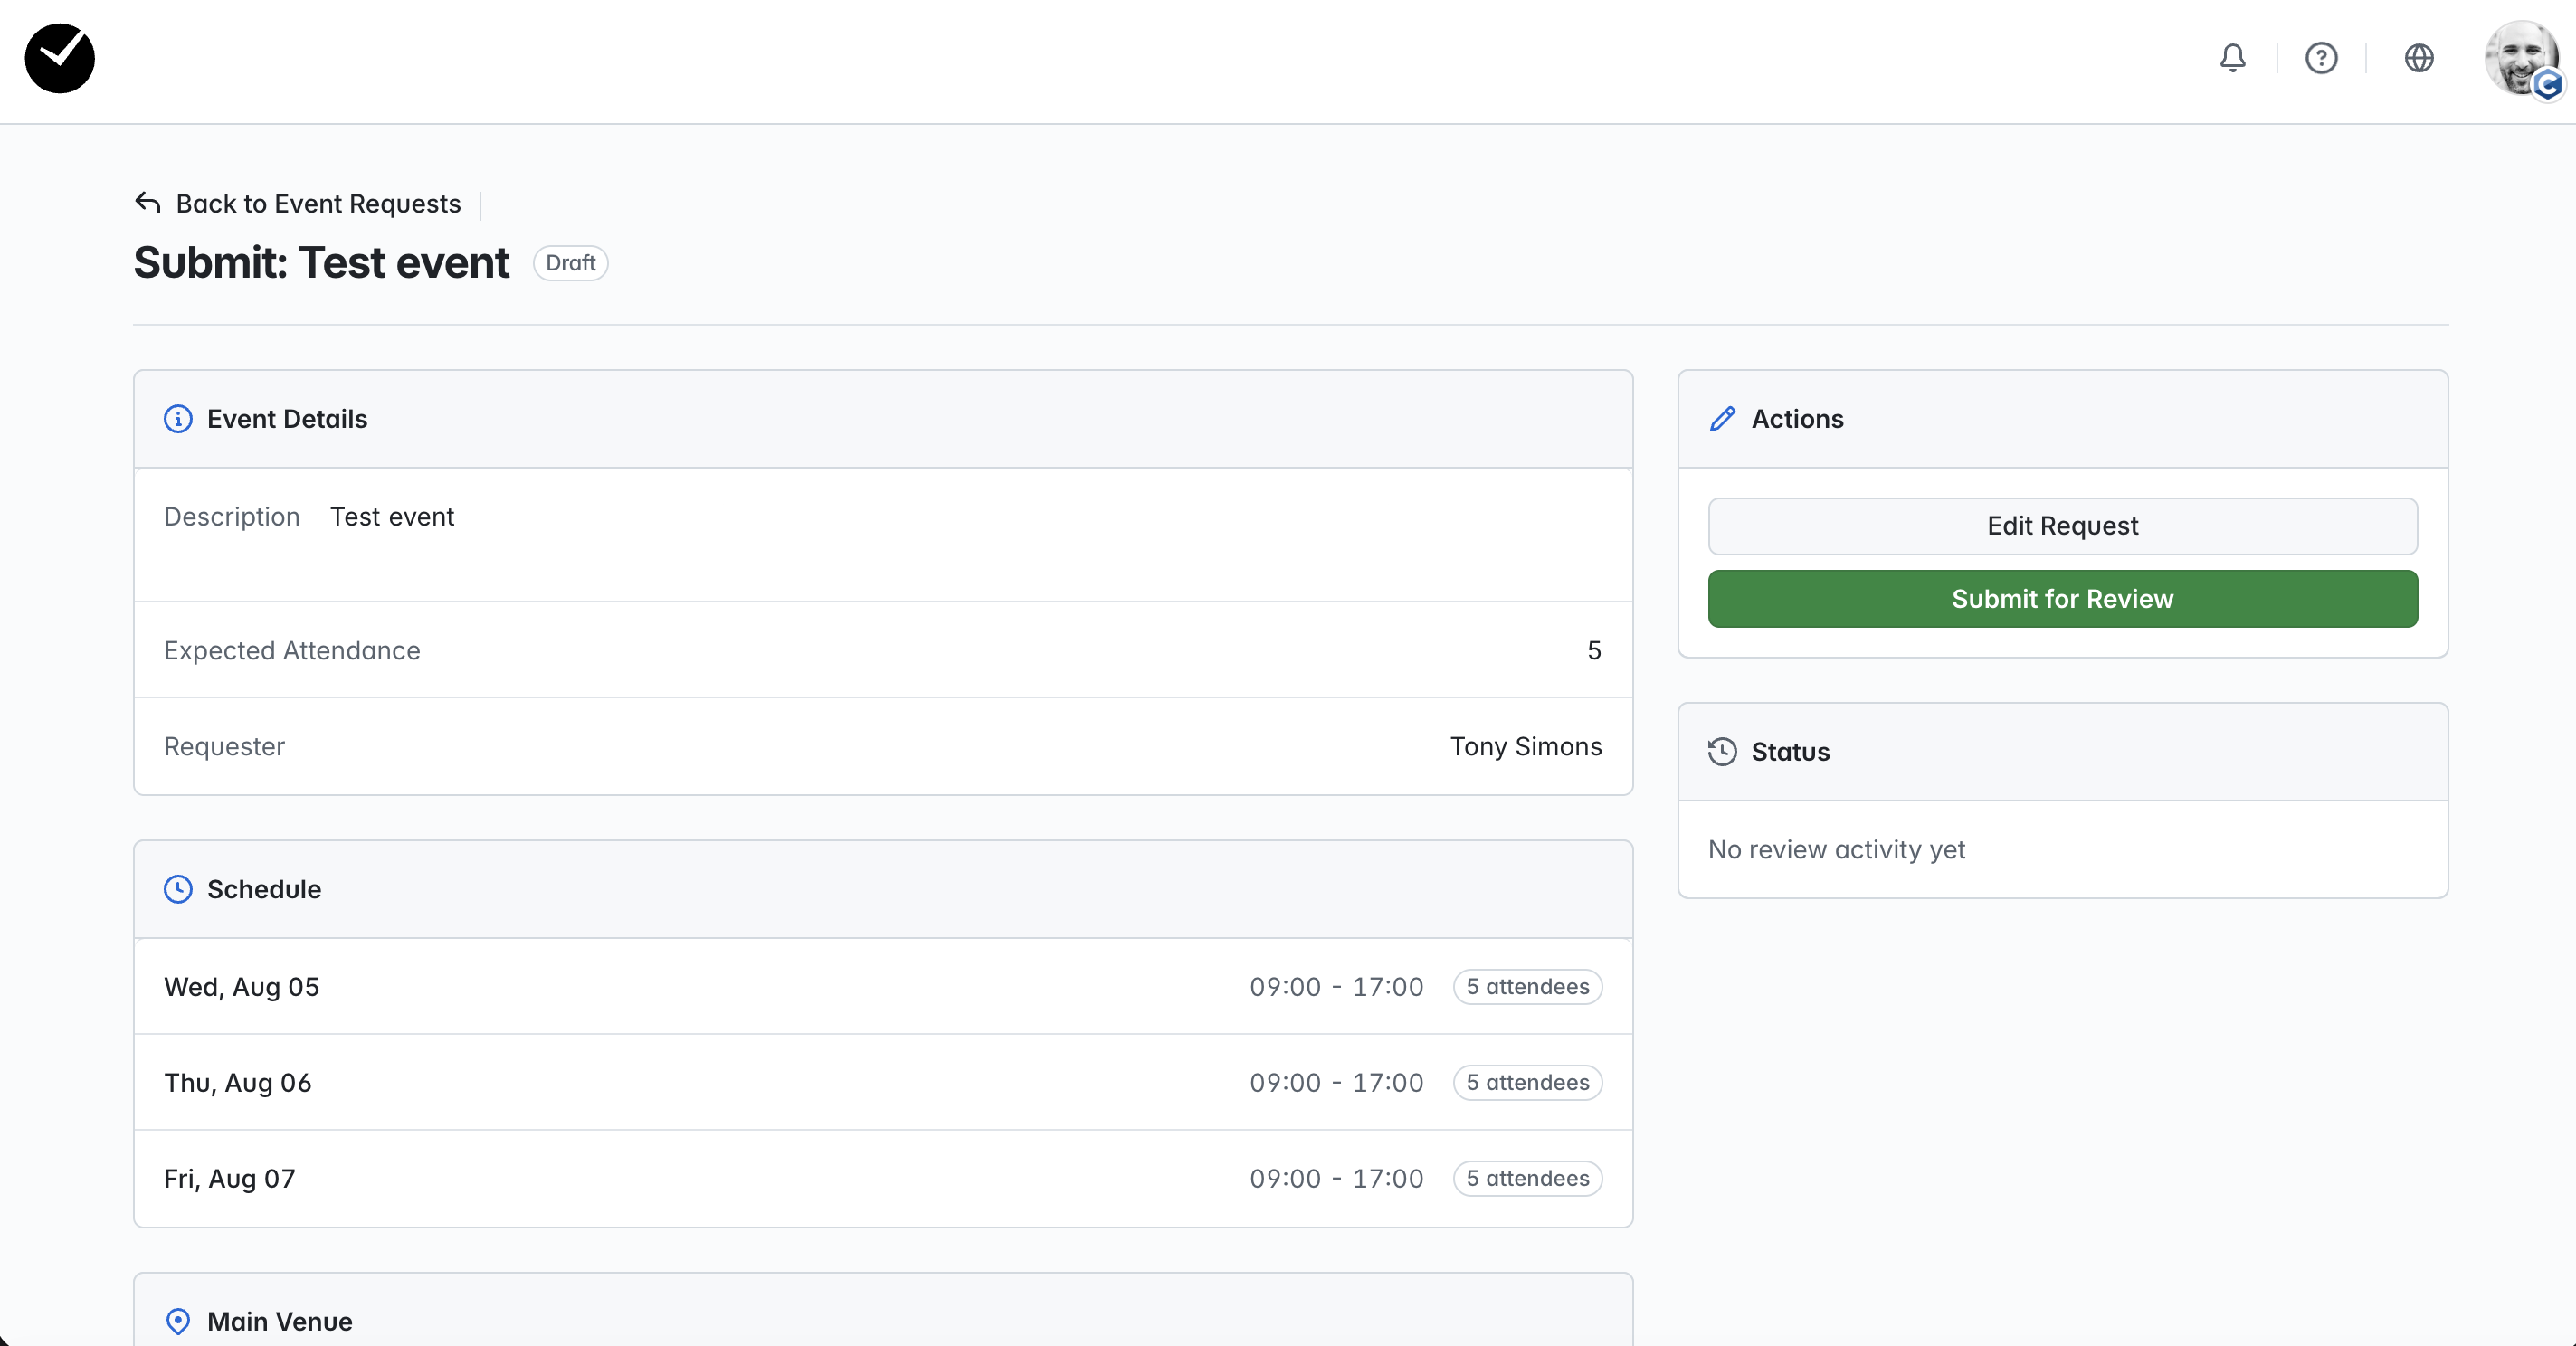The width and height of the screenshot is (2576, 1346).
Task: Click the No review activity yet text
Action: click(x=1836, y=849)
